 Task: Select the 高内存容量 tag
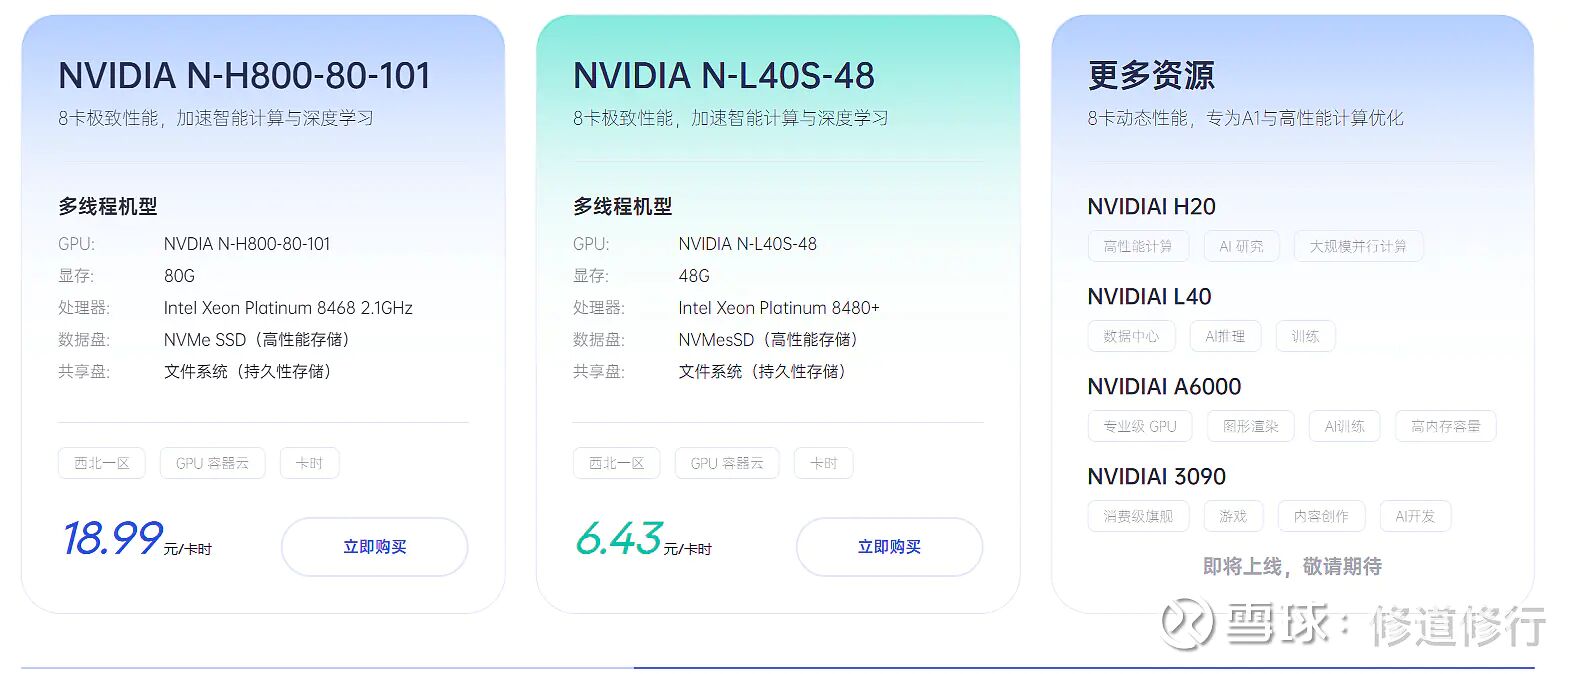coord(1445,426)
